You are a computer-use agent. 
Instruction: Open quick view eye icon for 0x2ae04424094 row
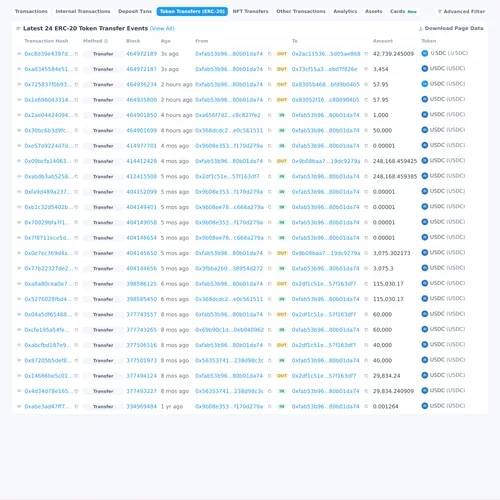pyautogui.click(x=19, y=115)
